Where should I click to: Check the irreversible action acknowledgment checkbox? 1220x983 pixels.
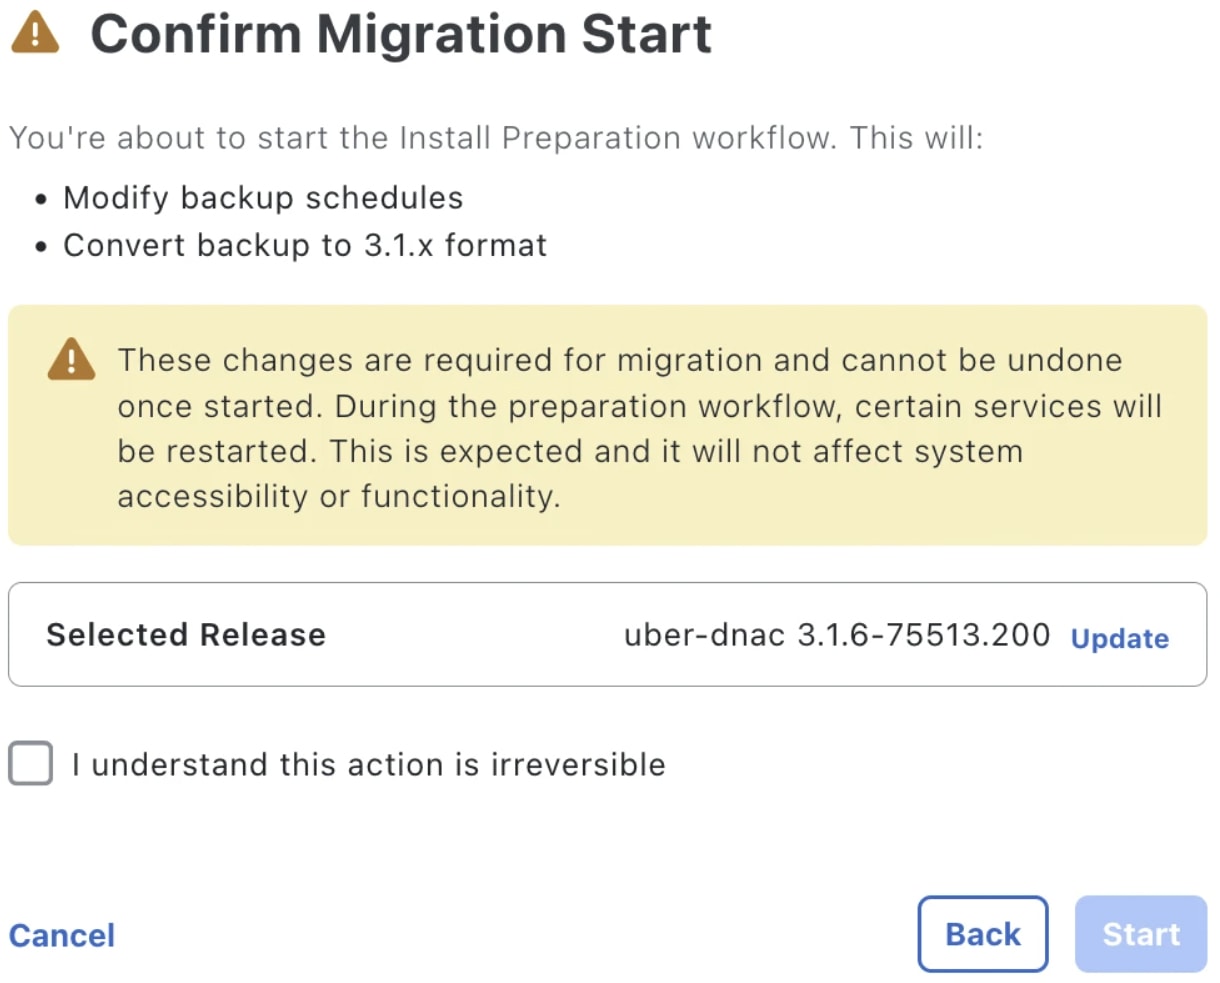point(31,764)
